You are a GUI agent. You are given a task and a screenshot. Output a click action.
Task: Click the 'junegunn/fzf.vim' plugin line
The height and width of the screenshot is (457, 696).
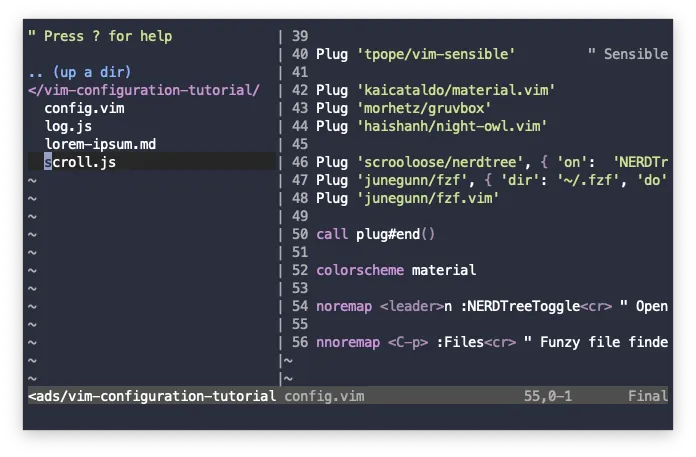coord(407,198)
